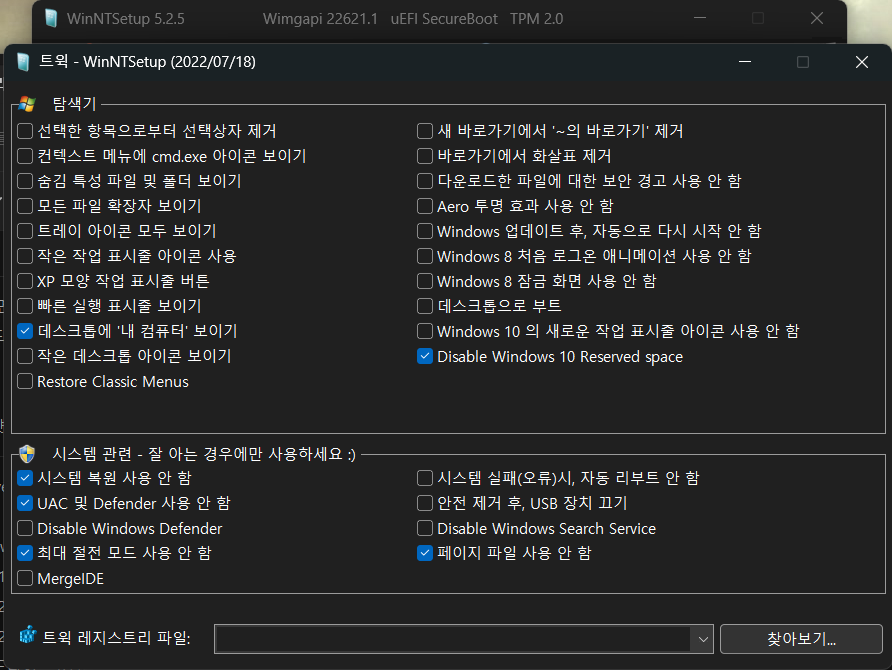Viewport: 892px width, 670px height.
Task: Enable XP 모양 작업 표시줄 버튼
Action: 25,281
